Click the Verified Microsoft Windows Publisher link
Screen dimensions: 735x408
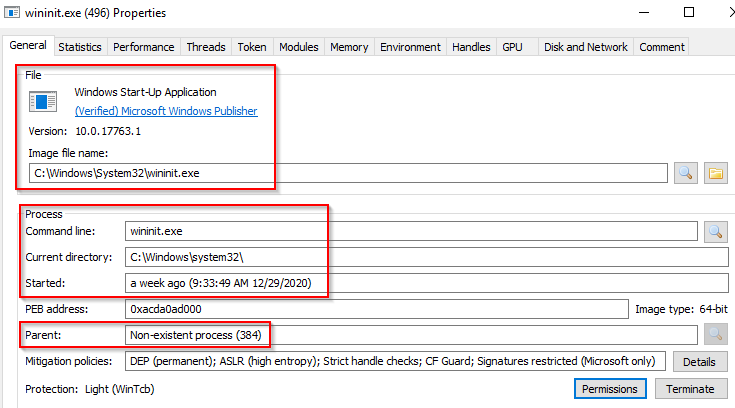pyautogui.click(x=166, y=111)
